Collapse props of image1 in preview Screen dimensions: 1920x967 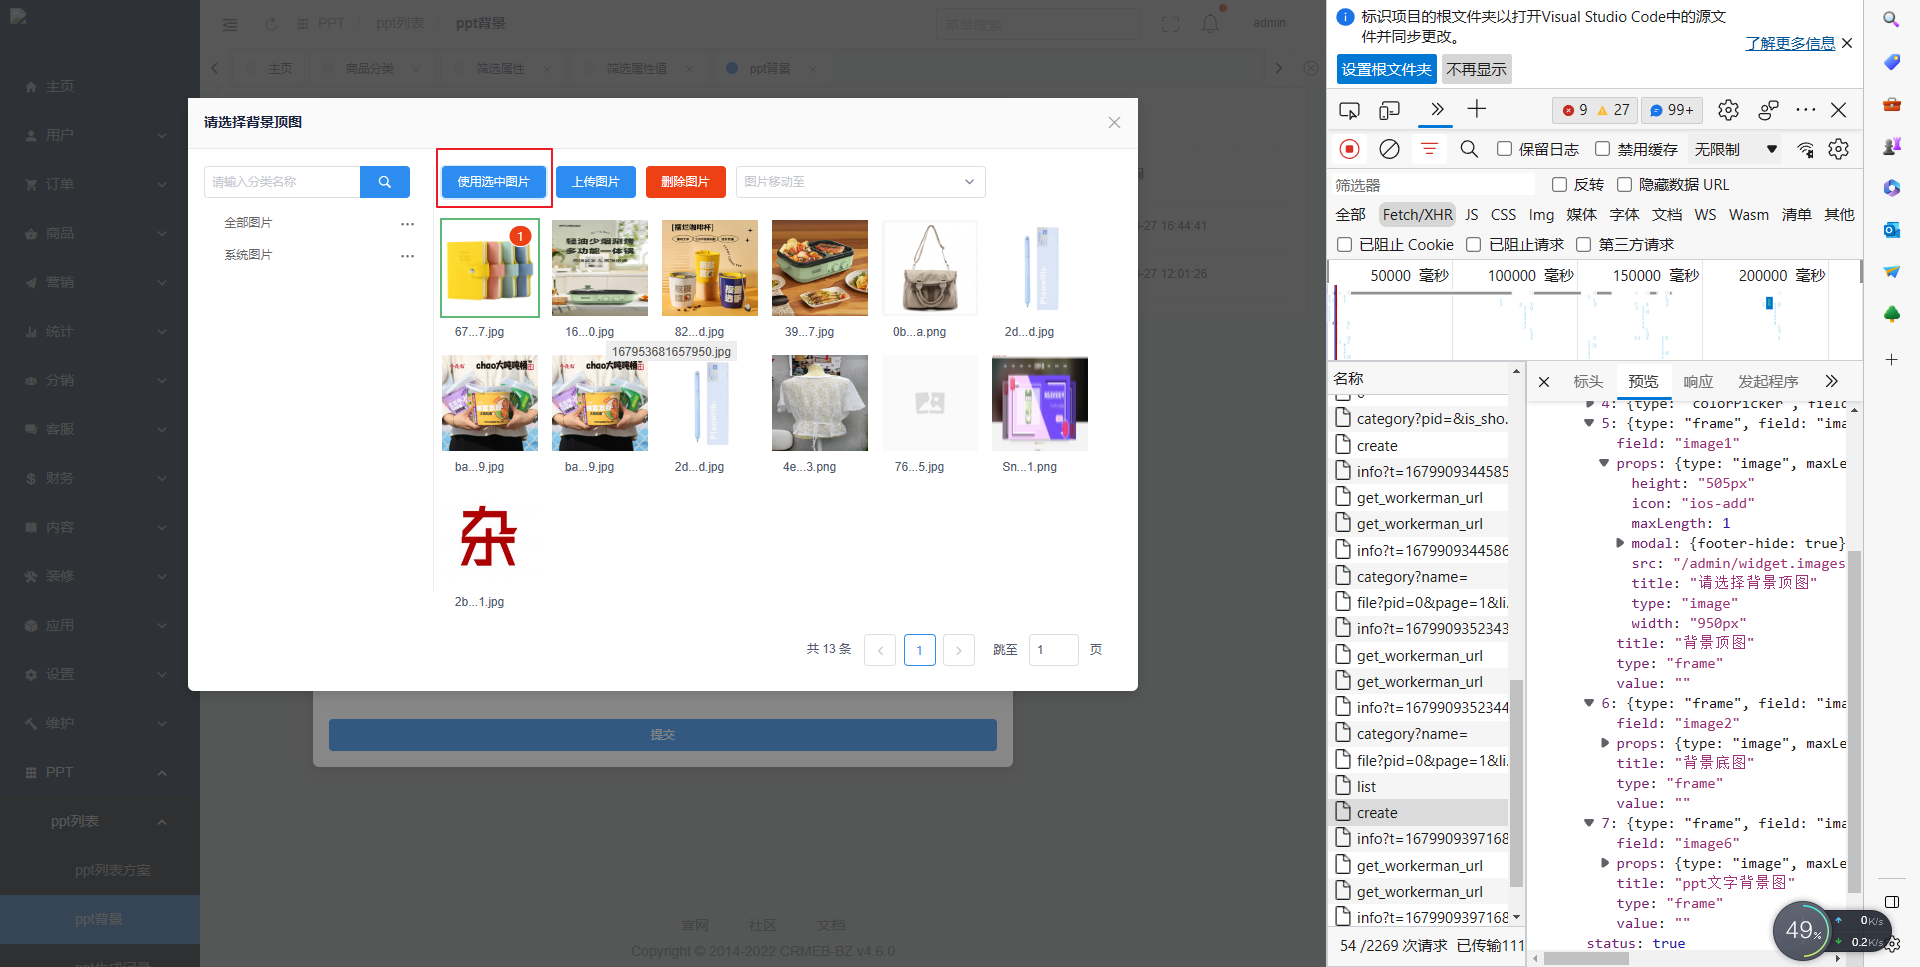click(1604, 463)
